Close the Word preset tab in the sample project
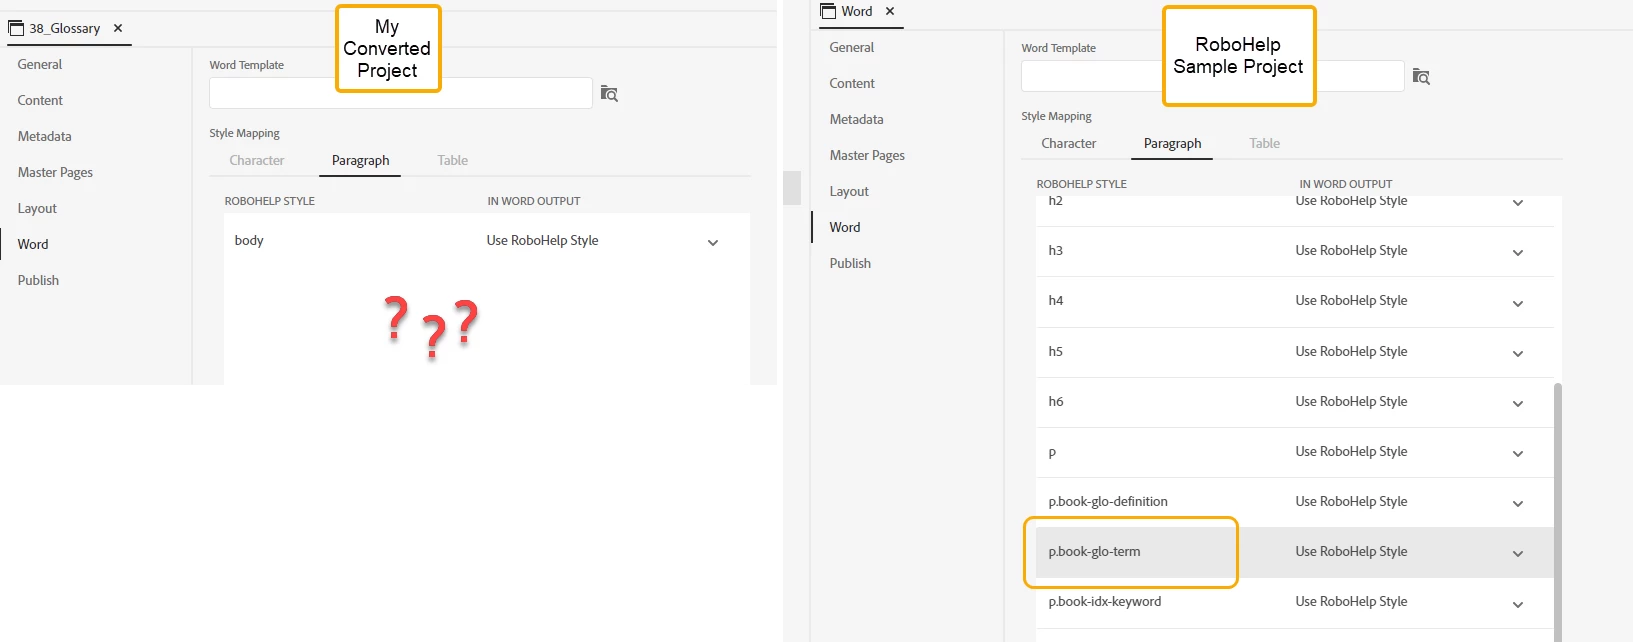The height and width of the screenshot is (642, 1633). coord(890,11)
